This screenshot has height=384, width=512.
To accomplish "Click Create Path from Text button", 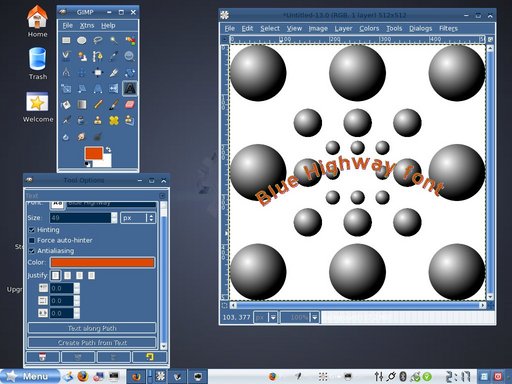I will click(x=92, y=343).
